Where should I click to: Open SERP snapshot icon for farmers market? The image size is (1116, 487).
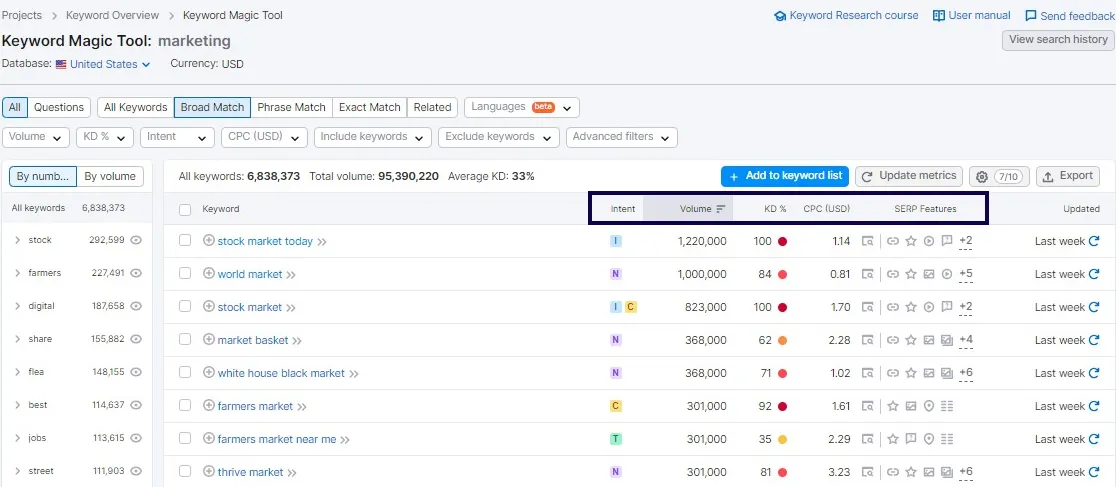pos(867,406)
